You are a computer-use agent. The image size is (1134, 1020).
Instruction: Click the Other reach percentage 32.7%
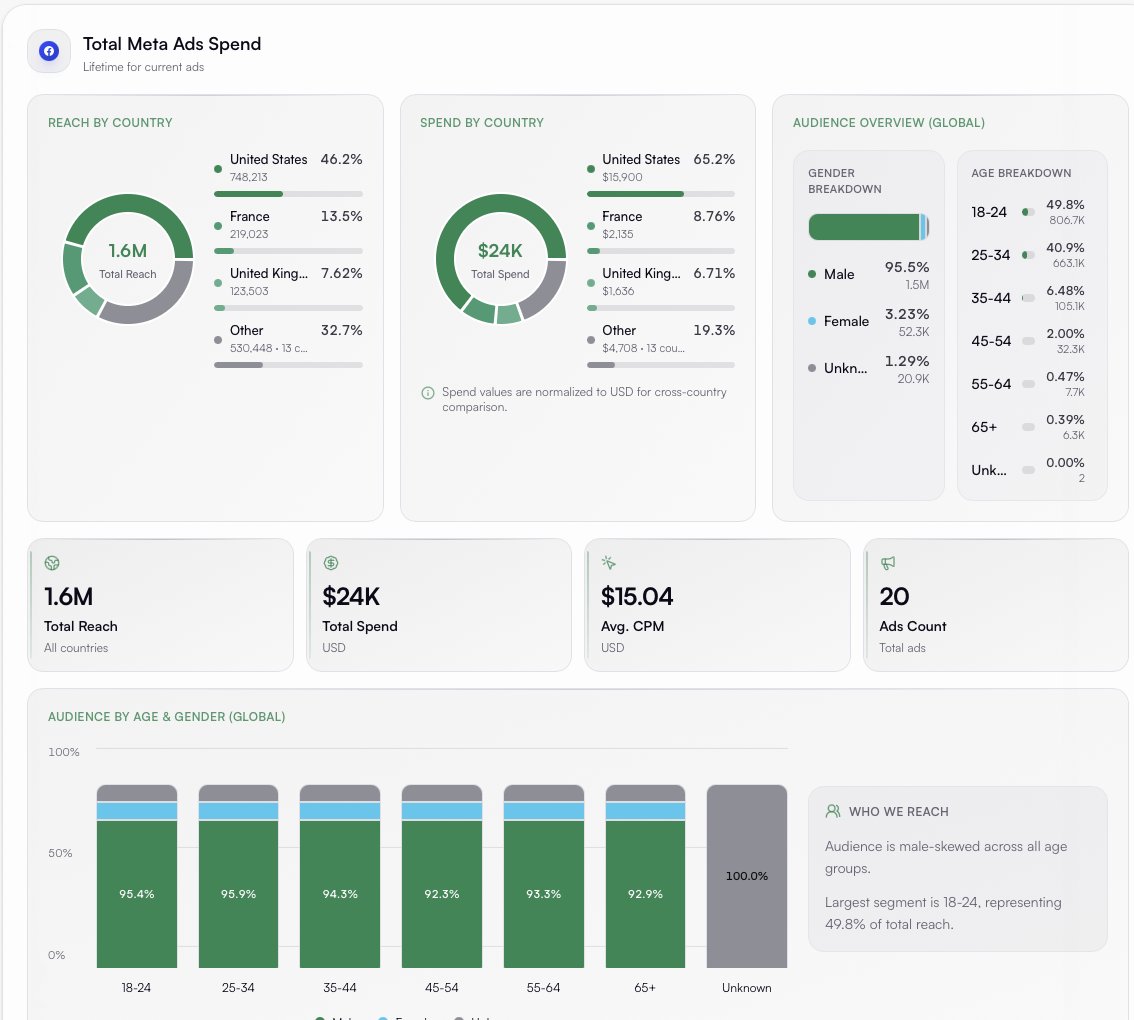(341, 331)
